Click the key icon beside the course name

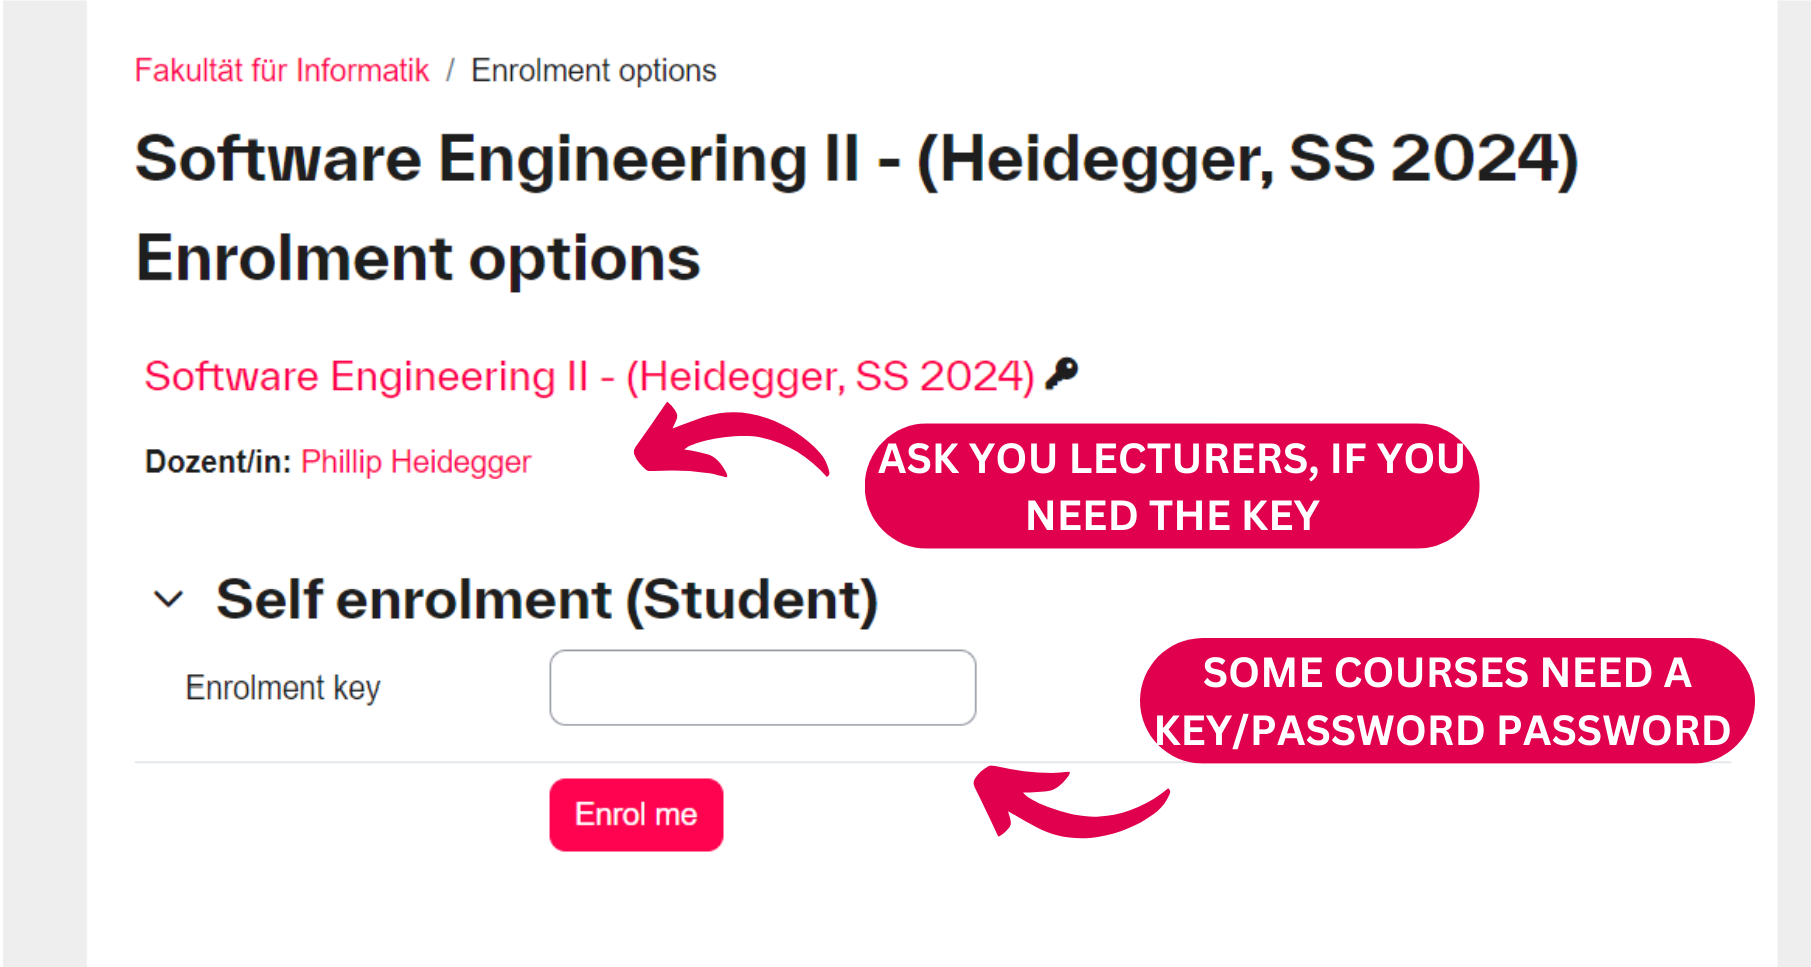coord(1061,374)
